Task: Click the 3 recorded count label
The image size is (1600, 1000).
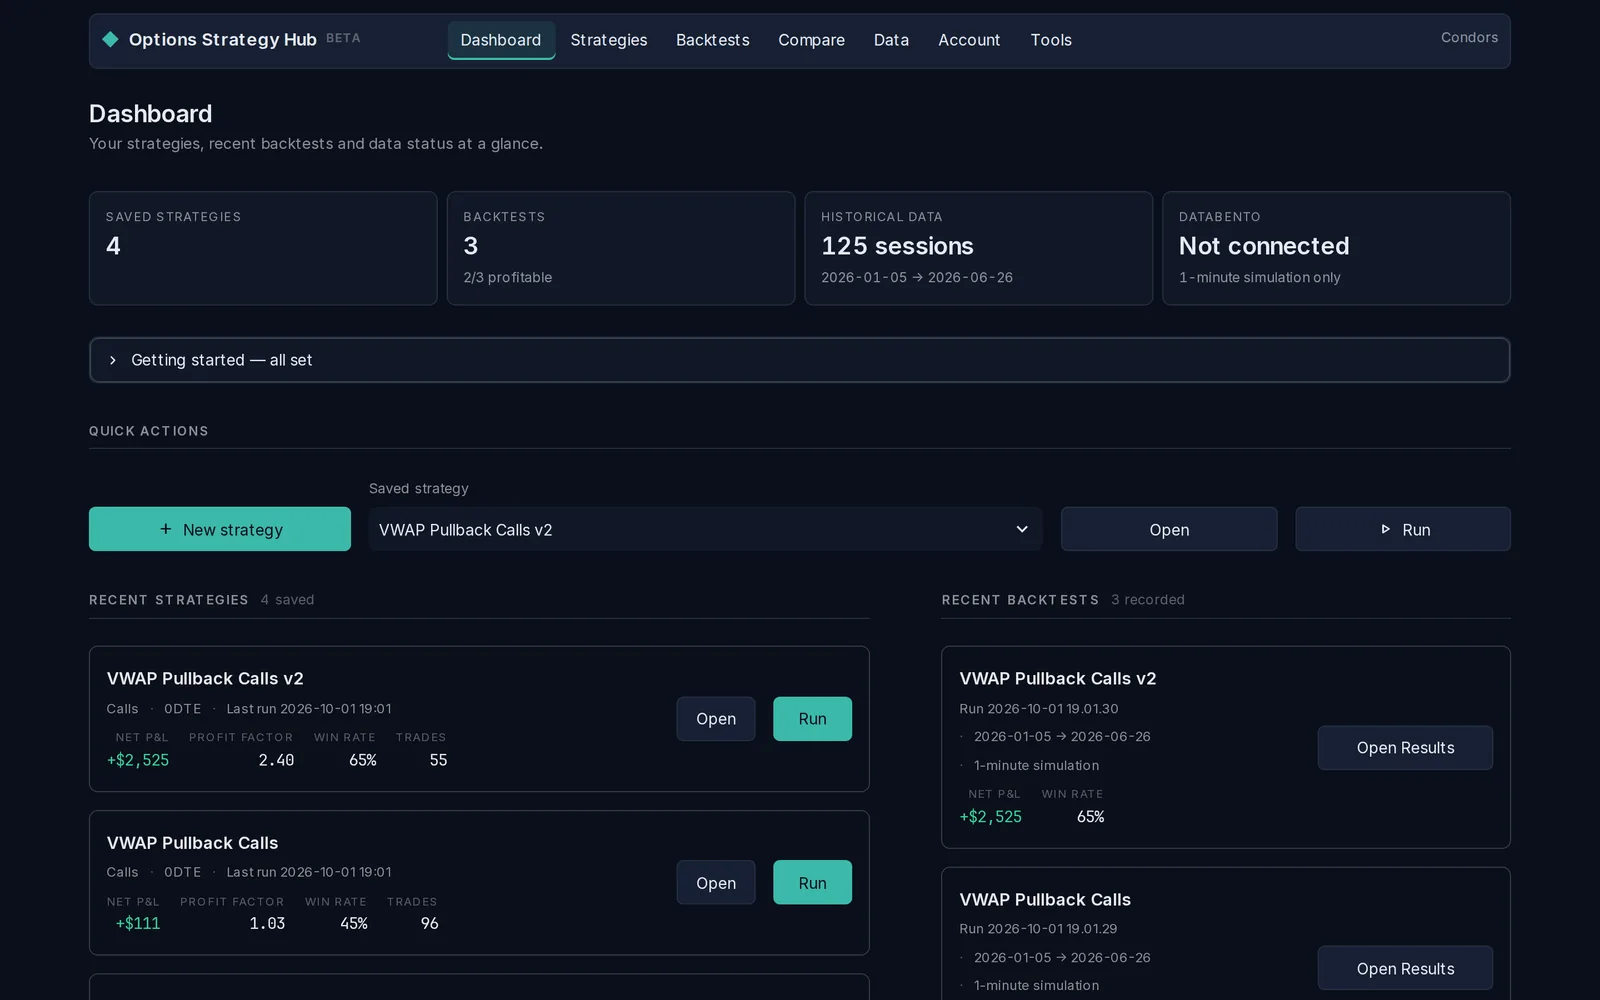Action: (x=1148, y=600)
